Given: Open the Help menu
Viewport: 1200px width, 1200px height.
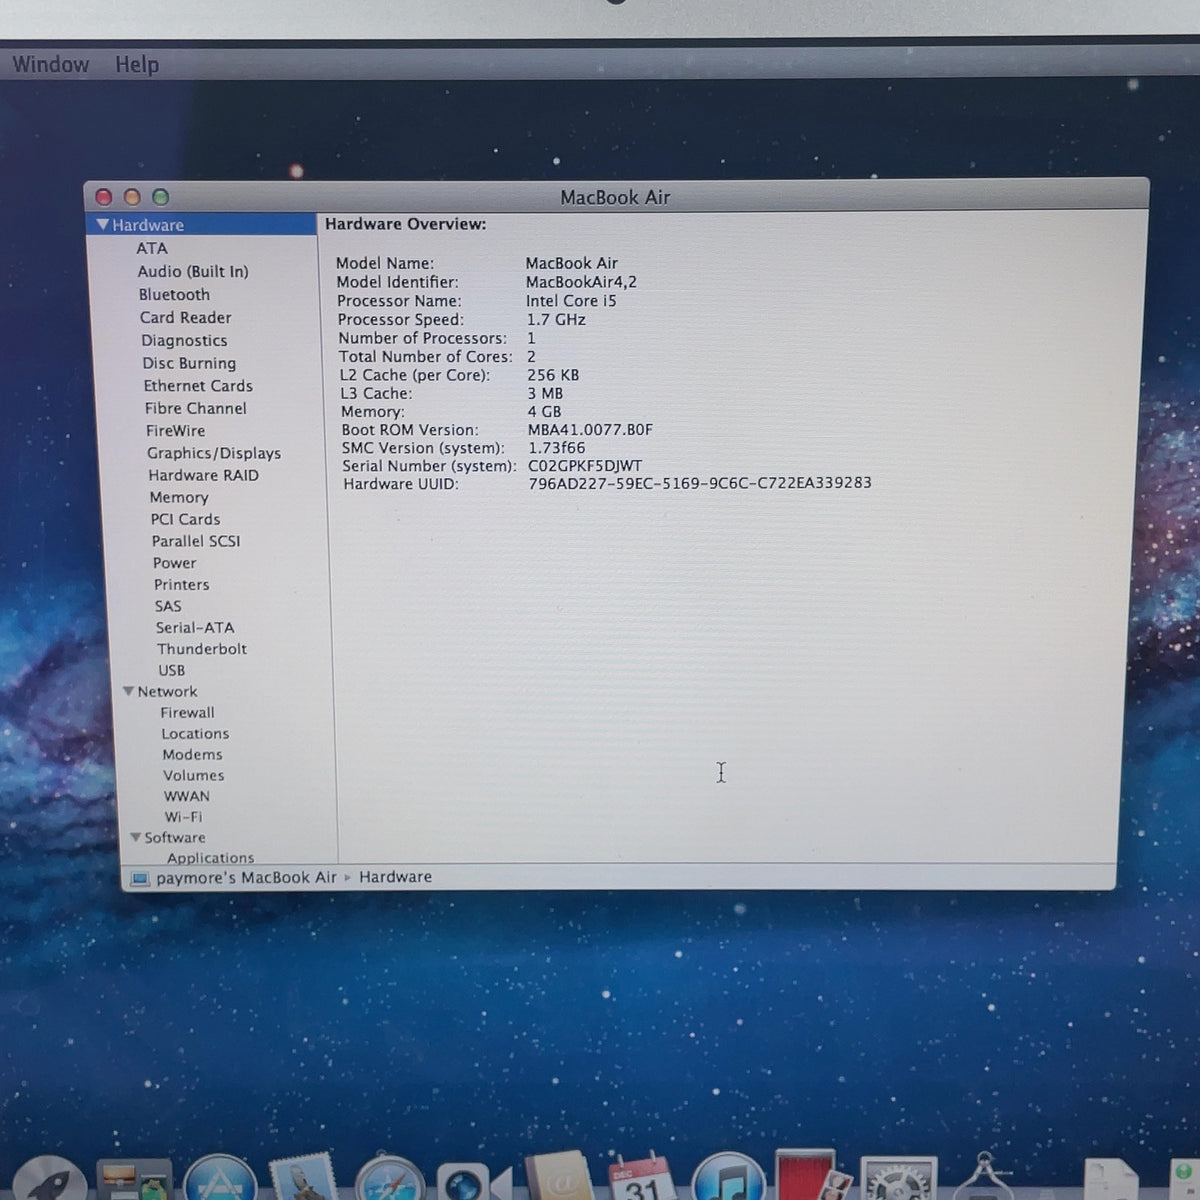Looking at the screenshot, I should [x=137, y=64].
